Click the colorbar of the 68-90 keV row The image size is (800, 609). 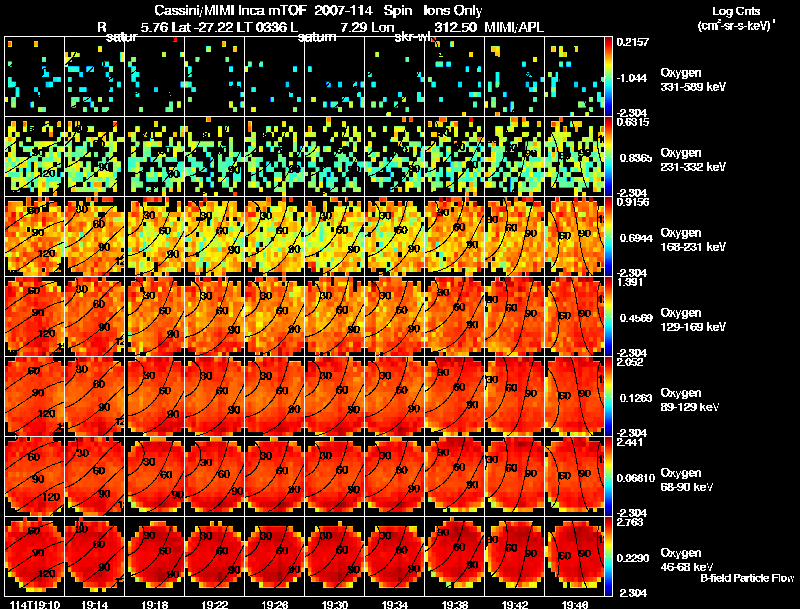[608, 477]
